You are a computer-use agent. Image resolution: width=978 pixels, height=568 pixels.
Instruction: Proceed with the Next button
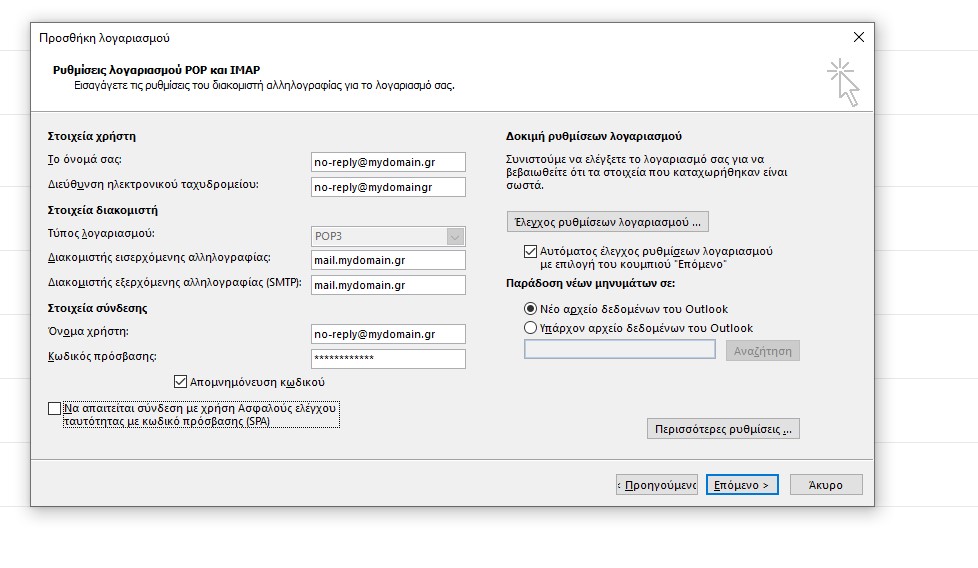741,485
